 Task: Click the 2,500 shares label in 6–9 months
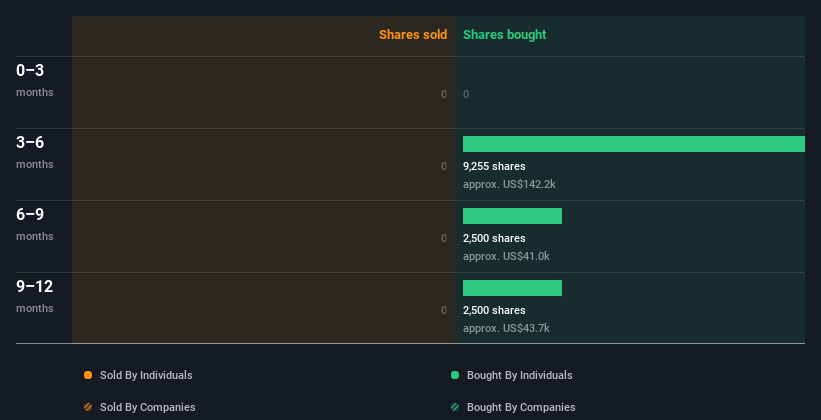(x=494, y=238)
